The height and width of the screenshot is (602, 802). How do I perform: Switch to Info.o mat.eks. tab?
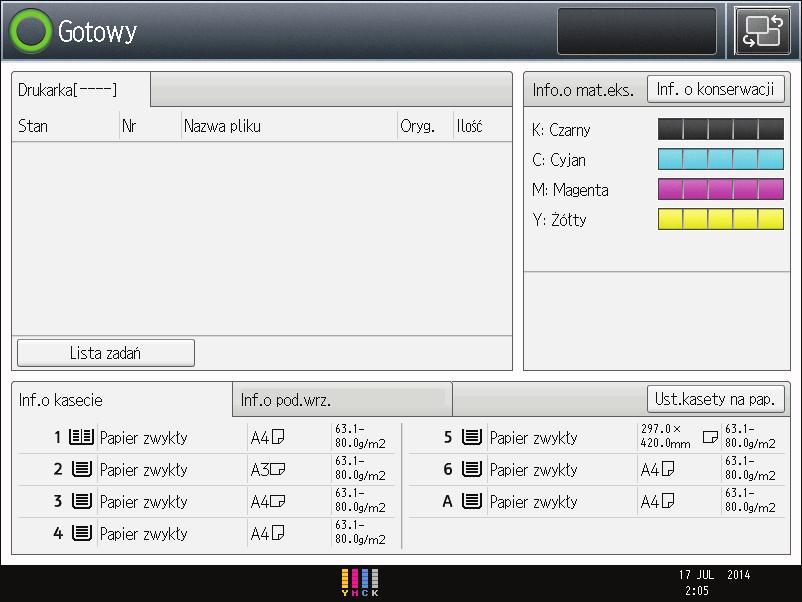[583, 90]
